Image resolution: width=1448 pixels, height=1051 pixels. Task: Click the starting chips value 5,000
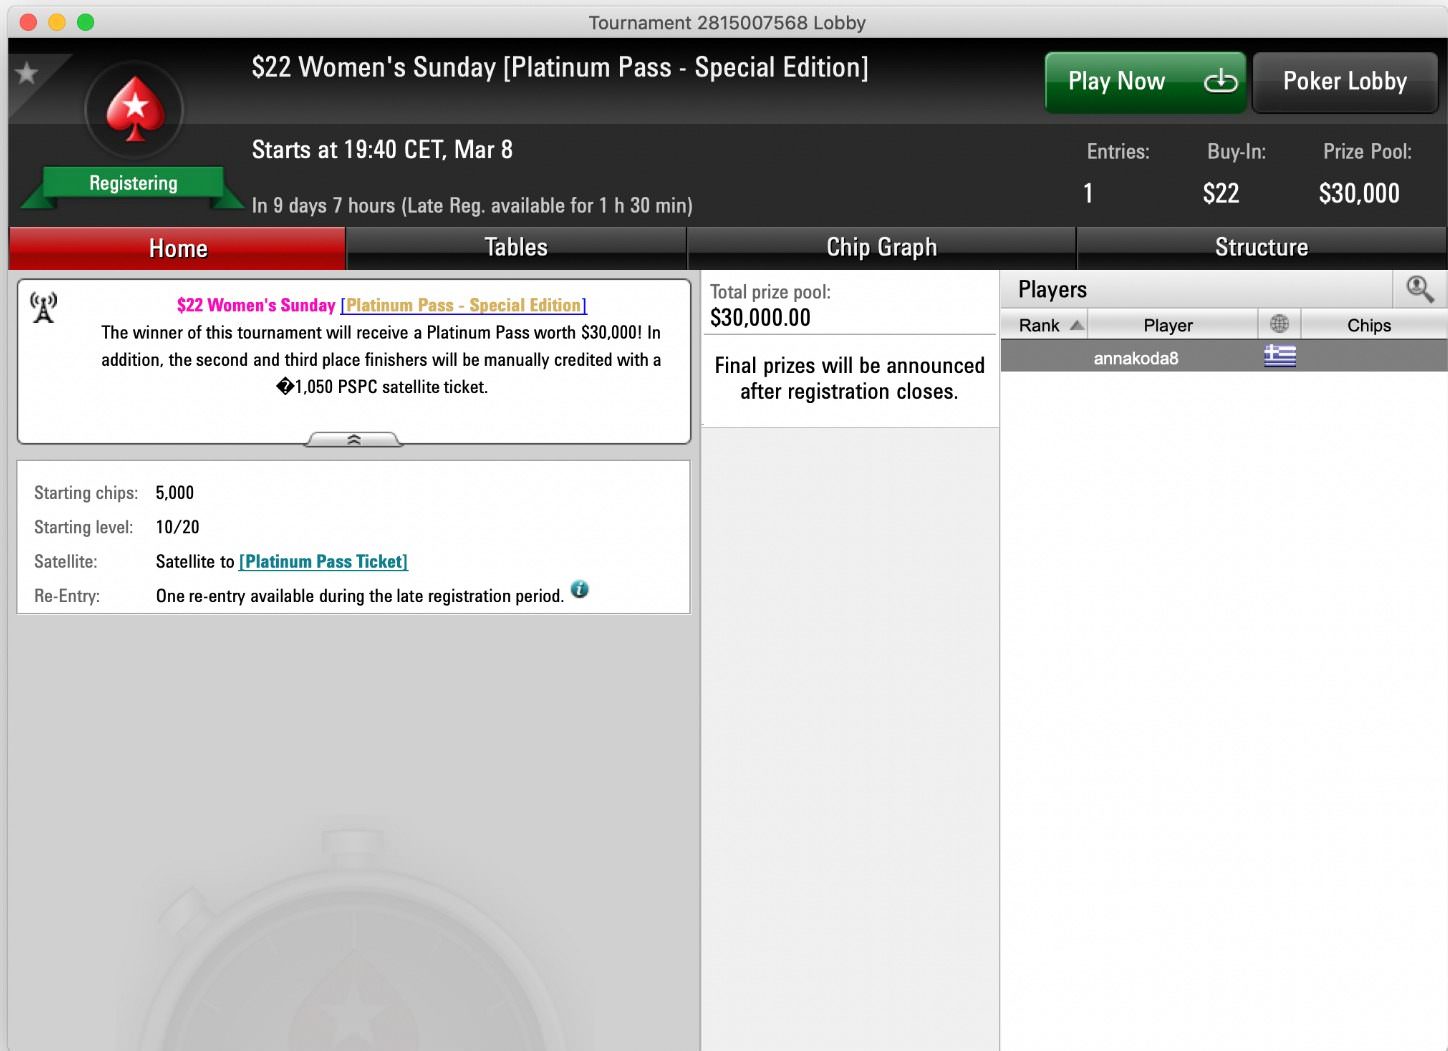(175, 493)
